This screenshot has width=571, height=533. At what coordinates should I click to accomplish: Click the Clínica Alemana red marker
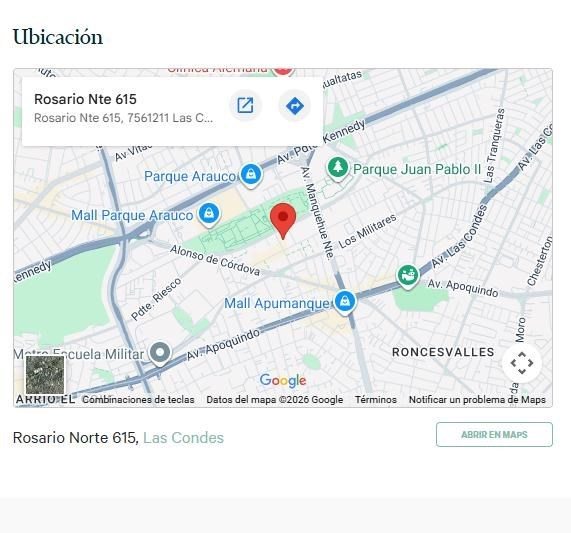[x=283, y=71]
